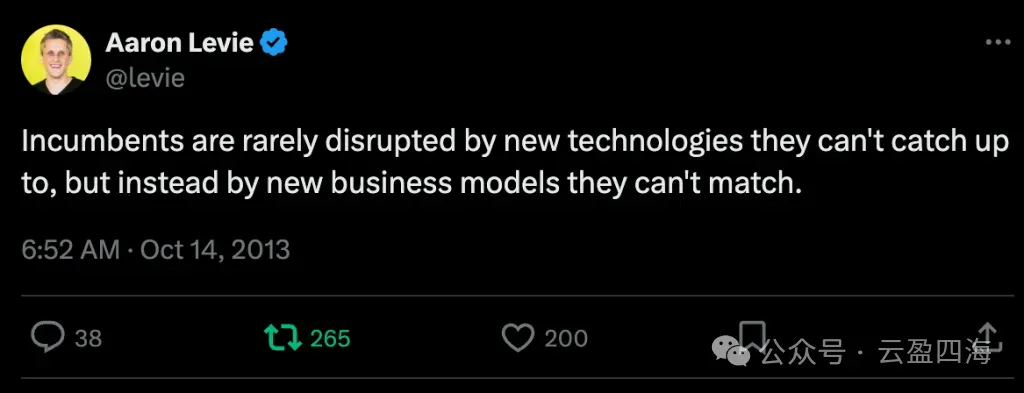Toggle the heart like icon

518,338
